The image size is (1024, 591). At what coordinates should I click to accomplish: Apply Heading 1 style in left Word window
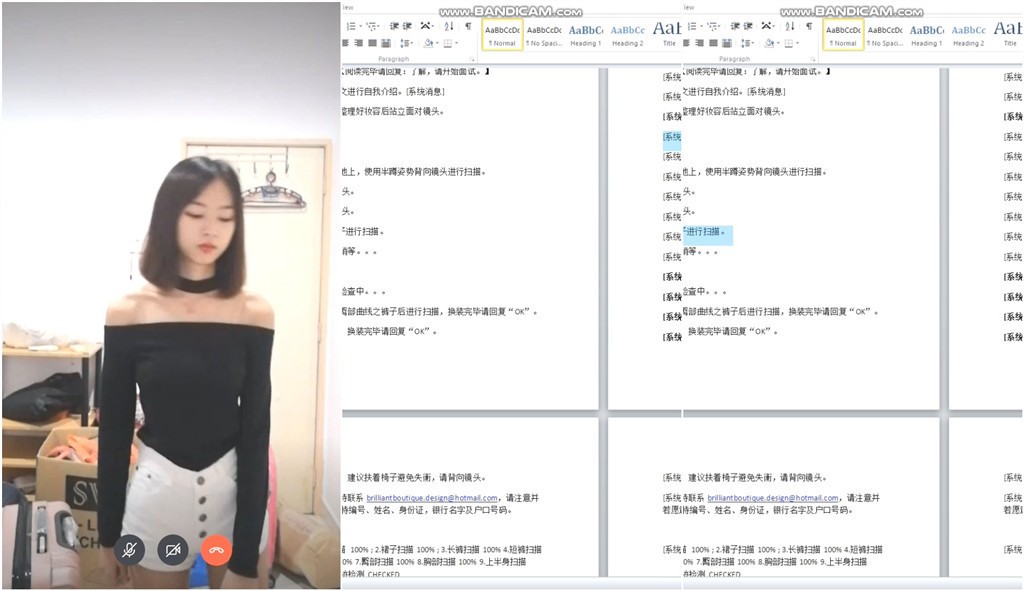pyautogui.click(x=586, y=35)
